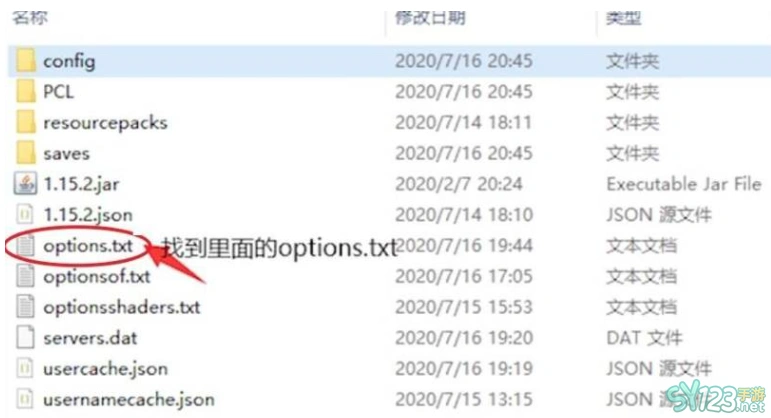771x418 pixels.
Task: Click the 2020/7/14 18:11 resourcepacks date
Action: [x=464, y=122]
